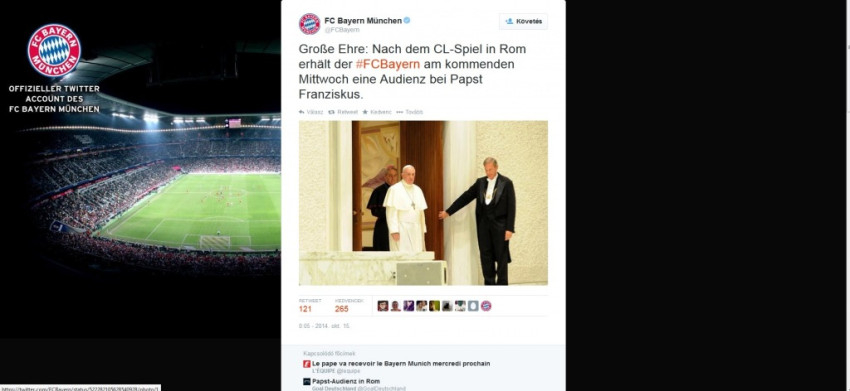
Task: Expand the Tovább more options menu
Action: tap(409, 112)
